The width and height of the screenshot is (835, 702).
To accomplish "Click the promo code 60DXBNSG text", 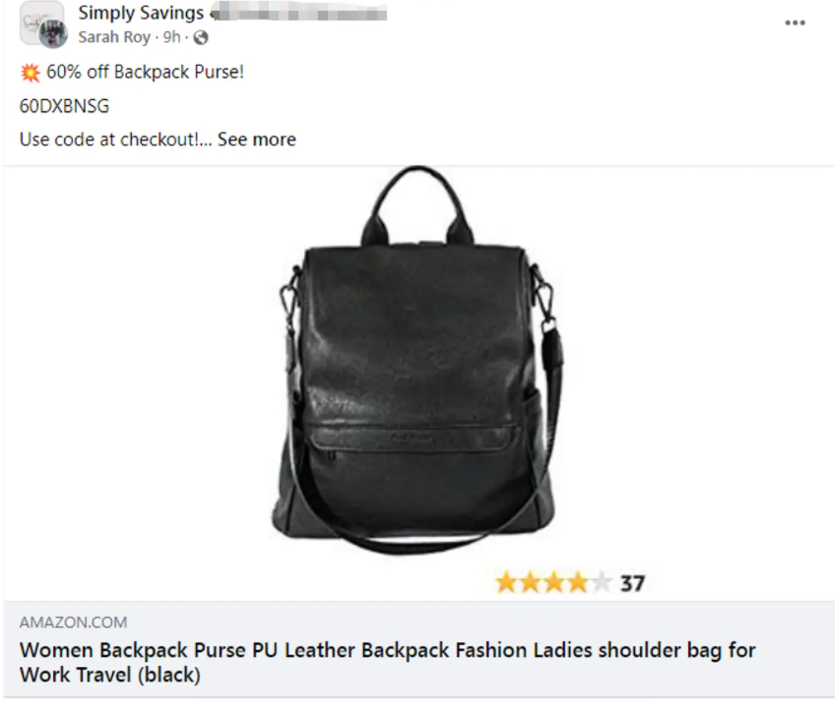I will click(x=64, y=106).
